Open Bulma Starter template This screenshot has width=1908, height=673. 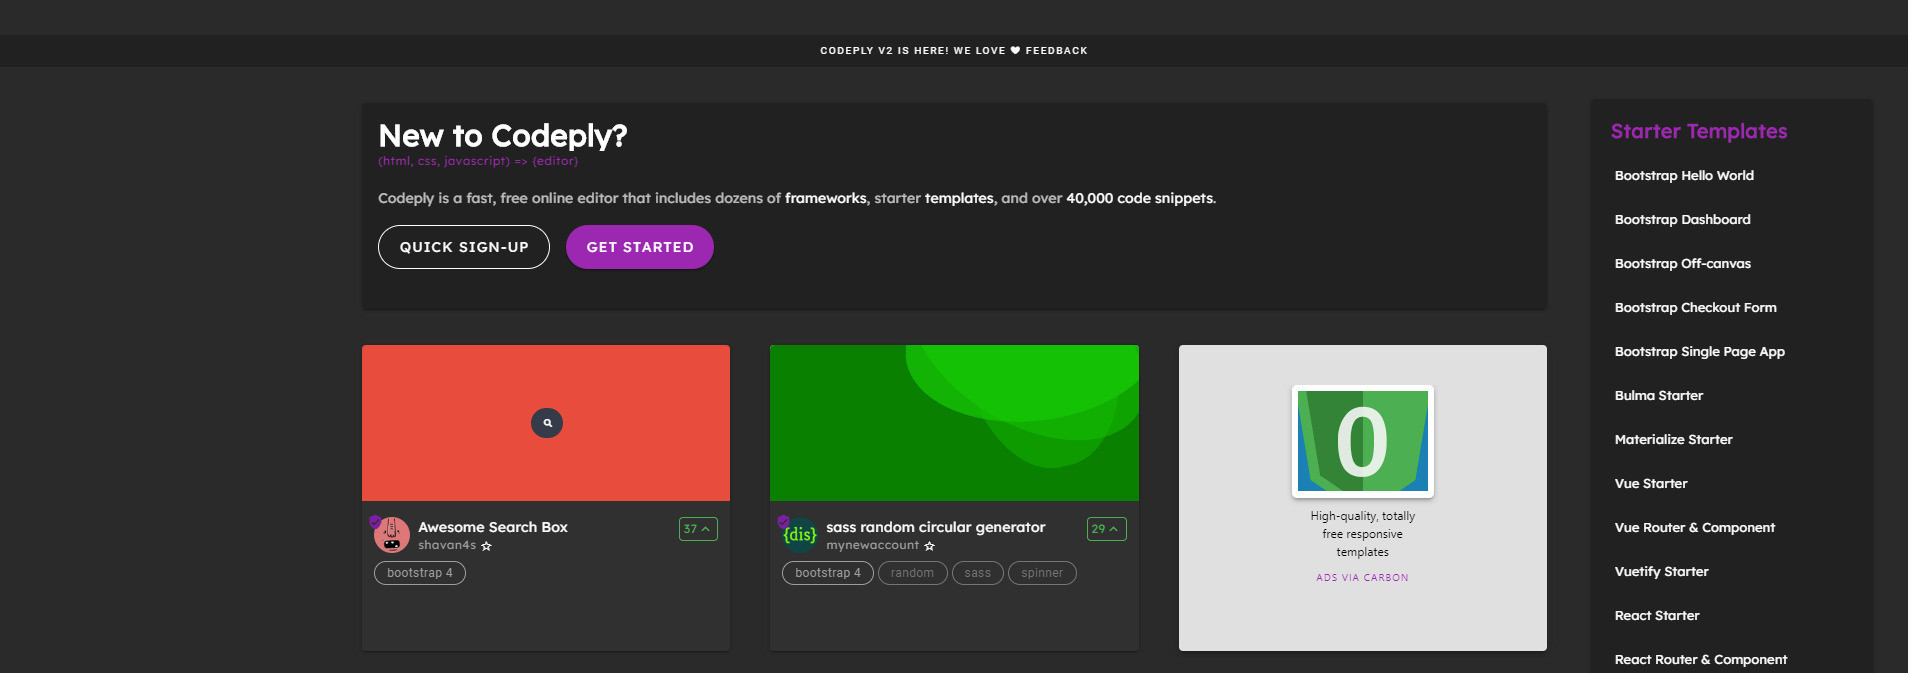(1658, 395)
